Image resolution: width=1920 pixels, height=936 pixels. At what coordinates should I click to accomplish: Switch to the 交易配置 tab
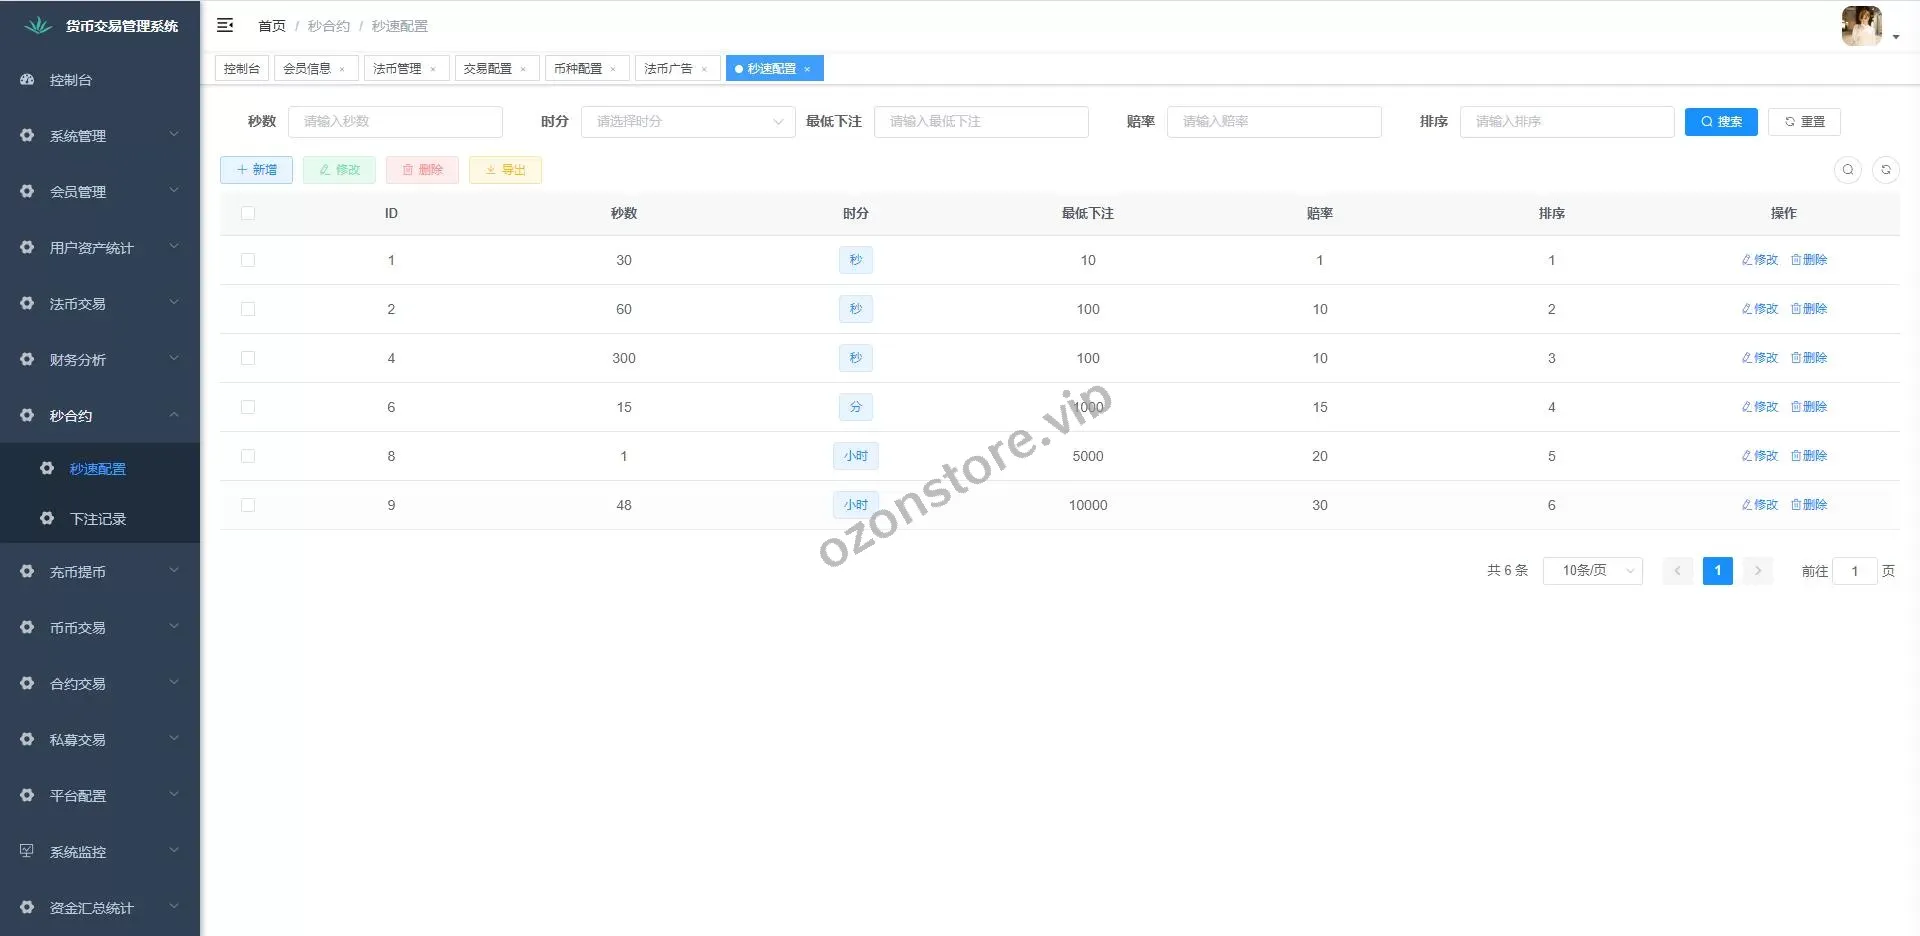488,69
